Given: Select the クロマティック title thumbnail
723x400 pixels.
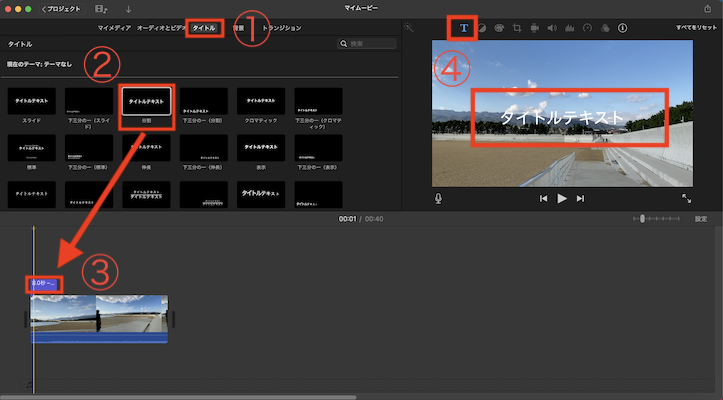Looking at the screenshot, I should (x=261, y=101).
